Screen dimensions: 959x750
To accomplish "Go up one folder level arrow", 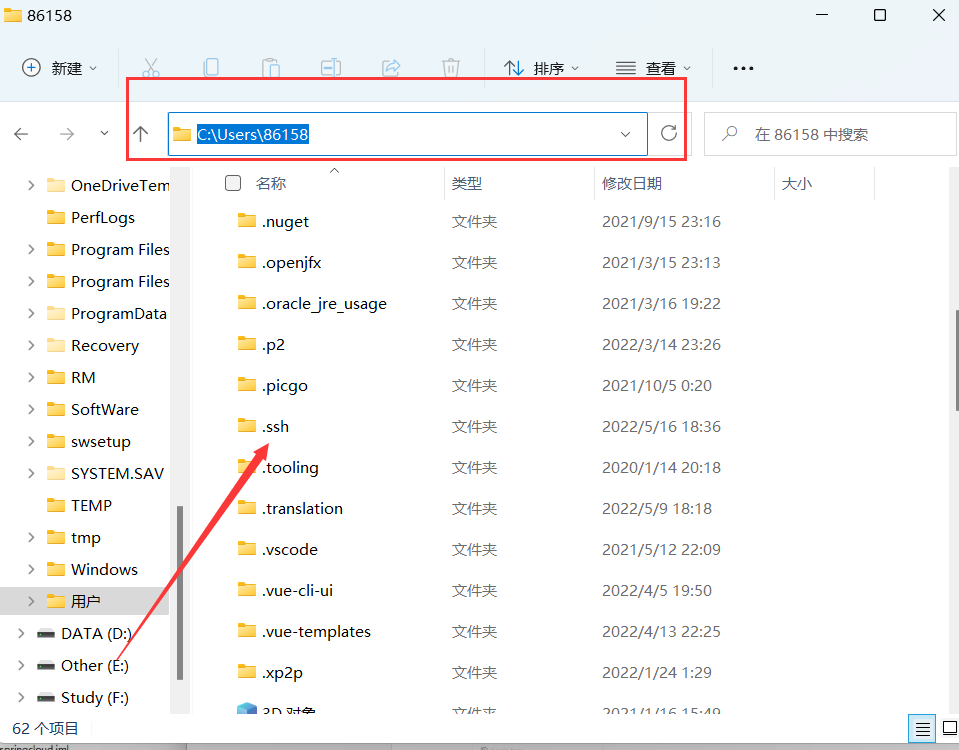I will pyautogui.click(x=141, y=134).
